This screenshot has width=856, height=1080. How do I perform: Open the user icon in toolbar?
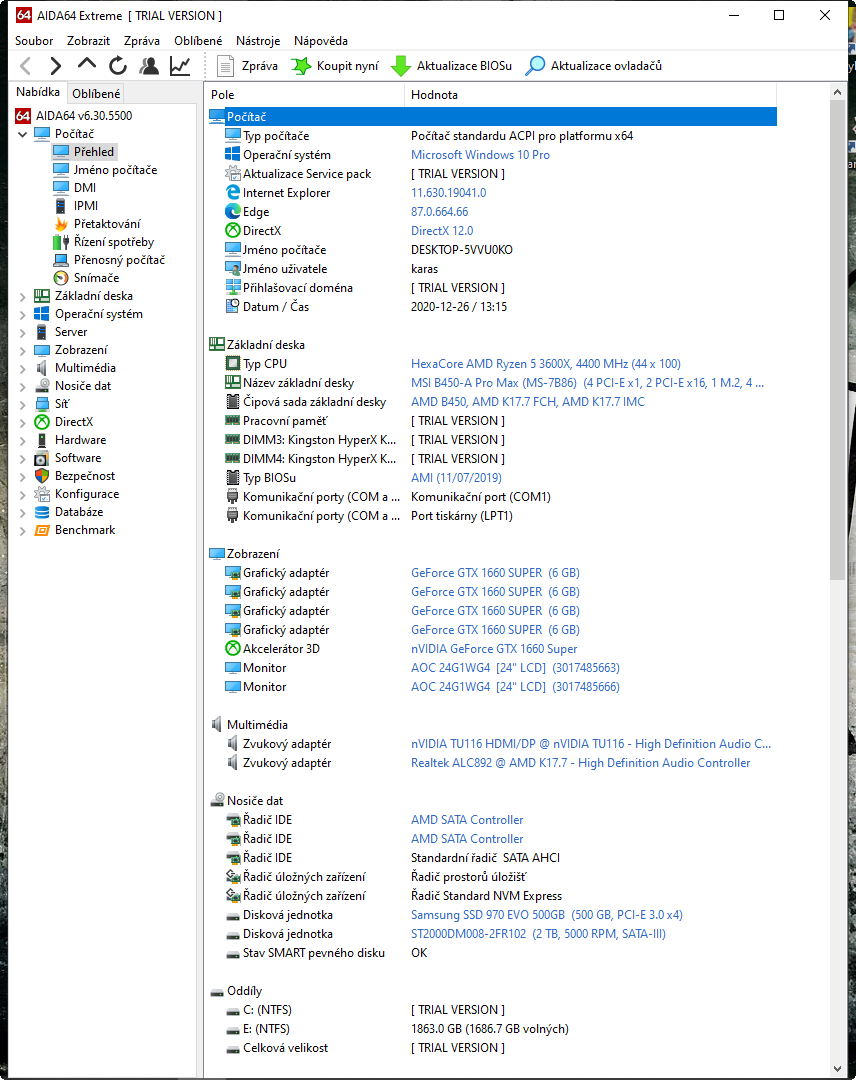[149, 66]
